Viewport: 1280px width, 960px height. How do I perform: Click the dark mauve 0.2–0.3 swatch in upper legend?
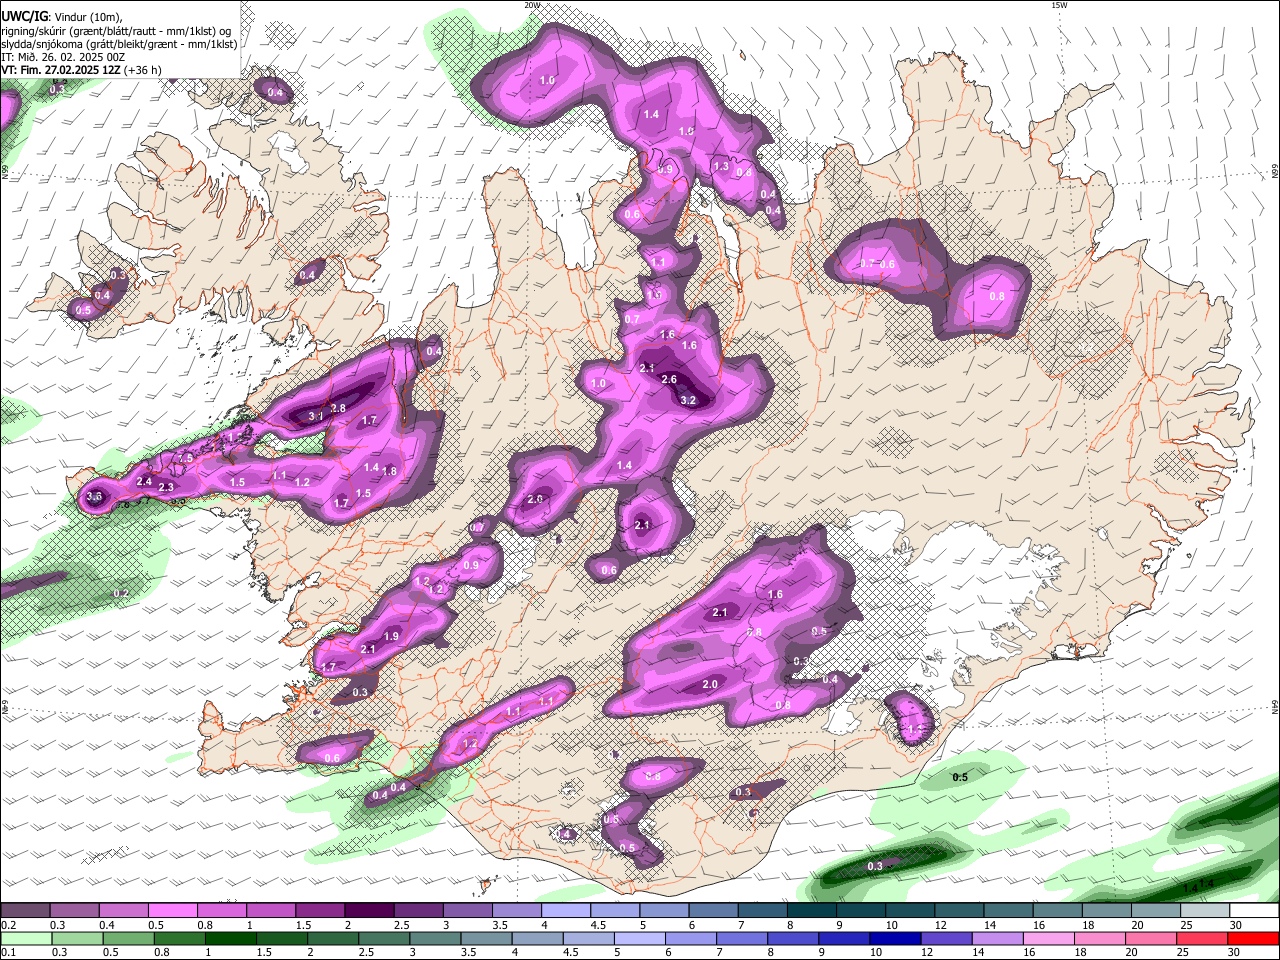pyautogui.click(x=24, y=910)
